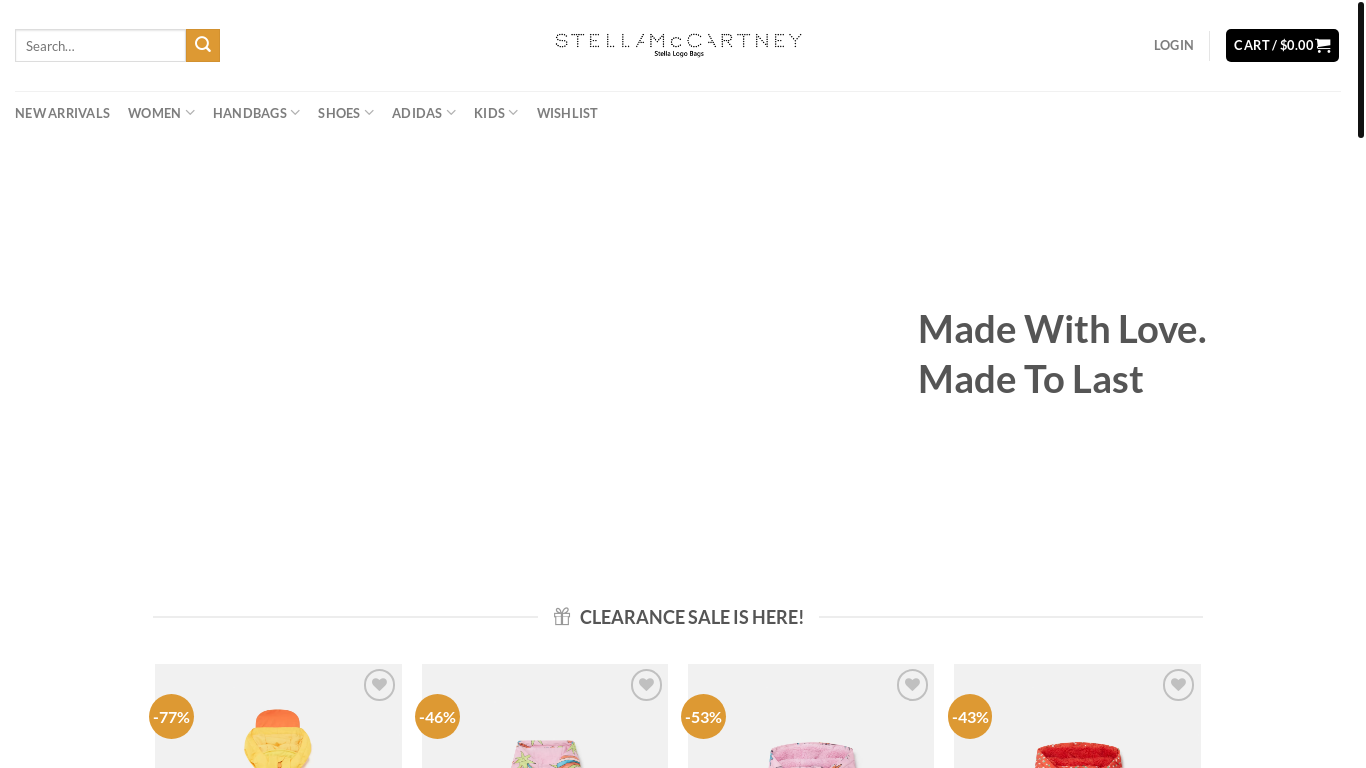Open the Login link

click(1173, 45)
